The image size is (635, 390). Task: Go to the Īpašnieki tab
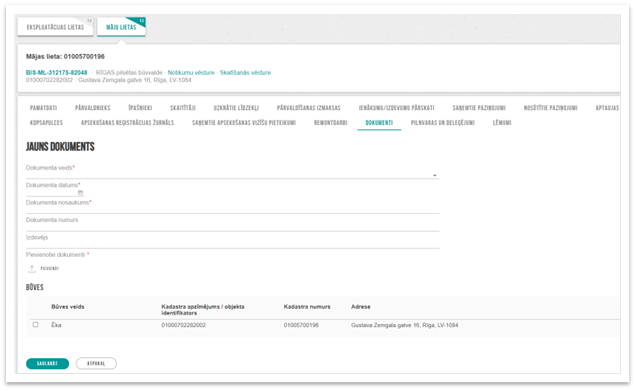pyautogui.click(x=140, y=108)
